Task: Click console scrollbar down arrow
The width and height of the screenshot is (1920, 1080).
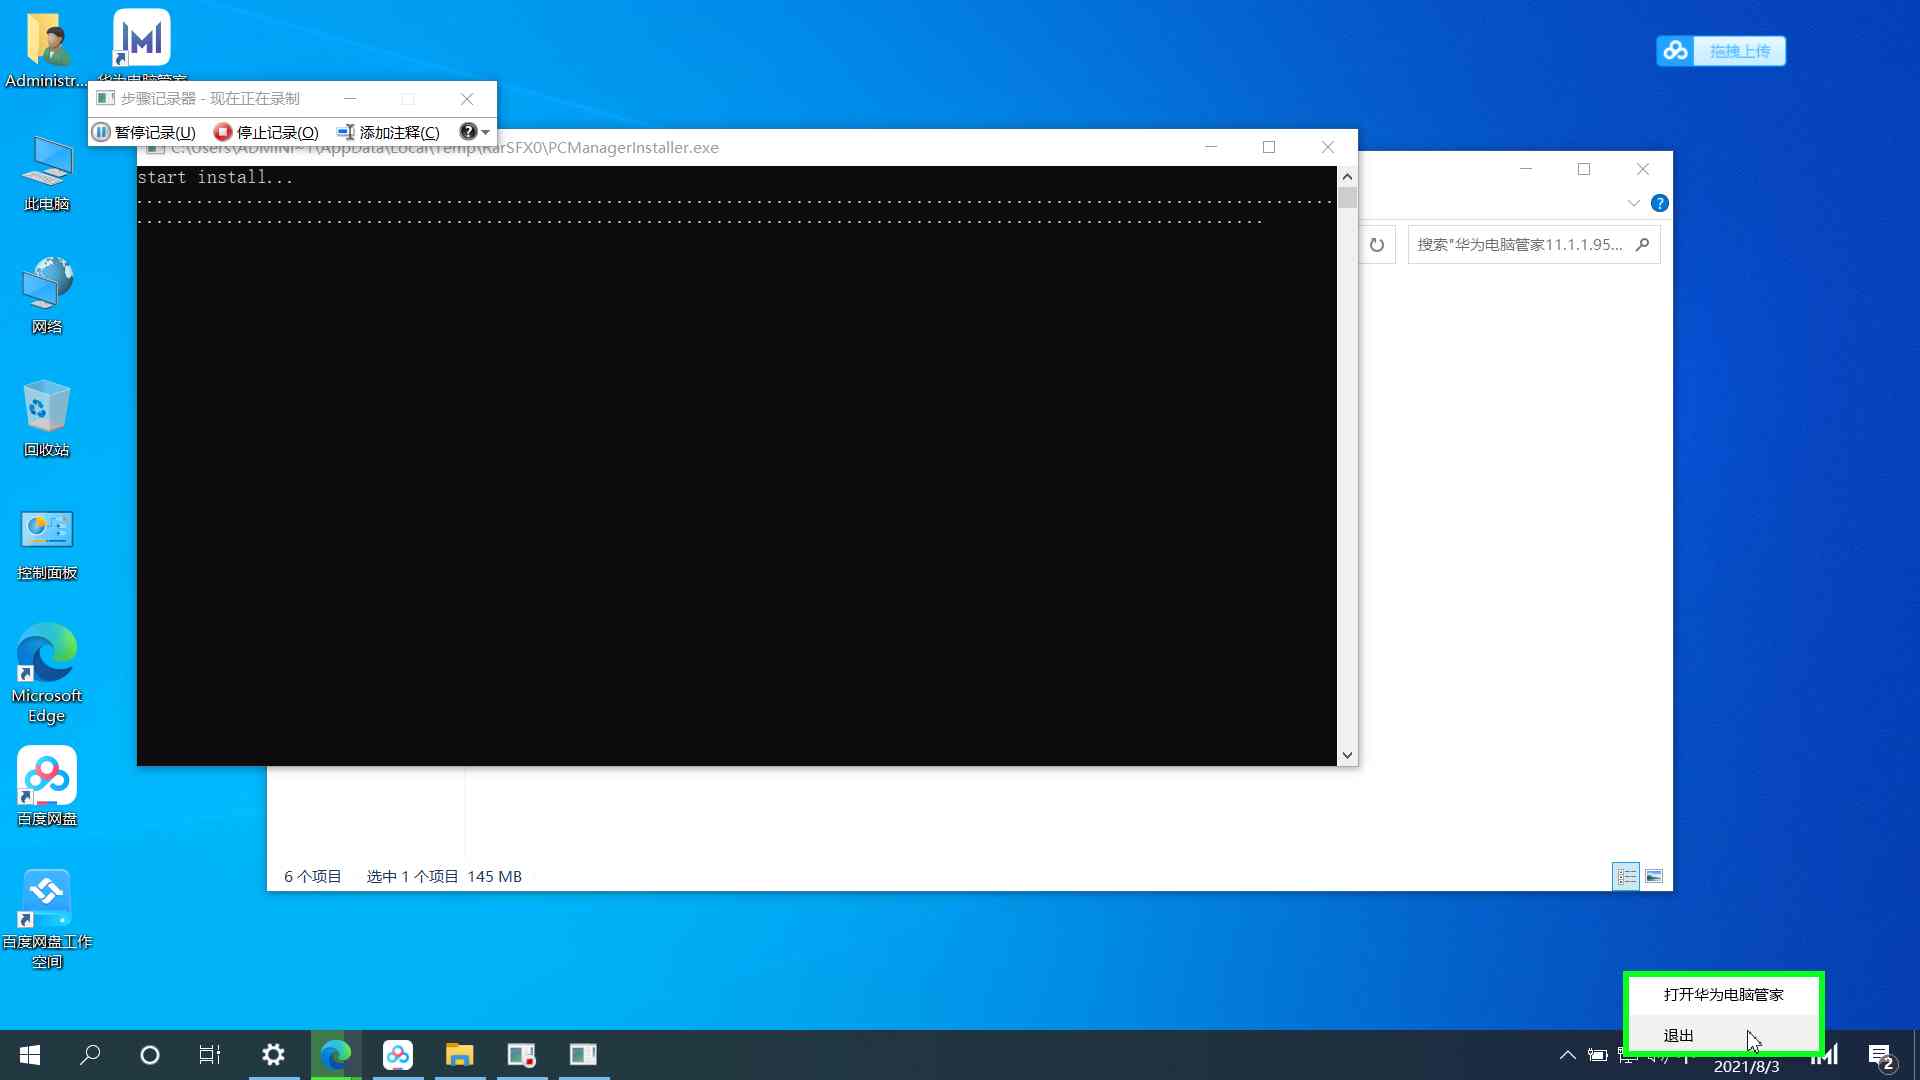Action: coord(1347,755)
